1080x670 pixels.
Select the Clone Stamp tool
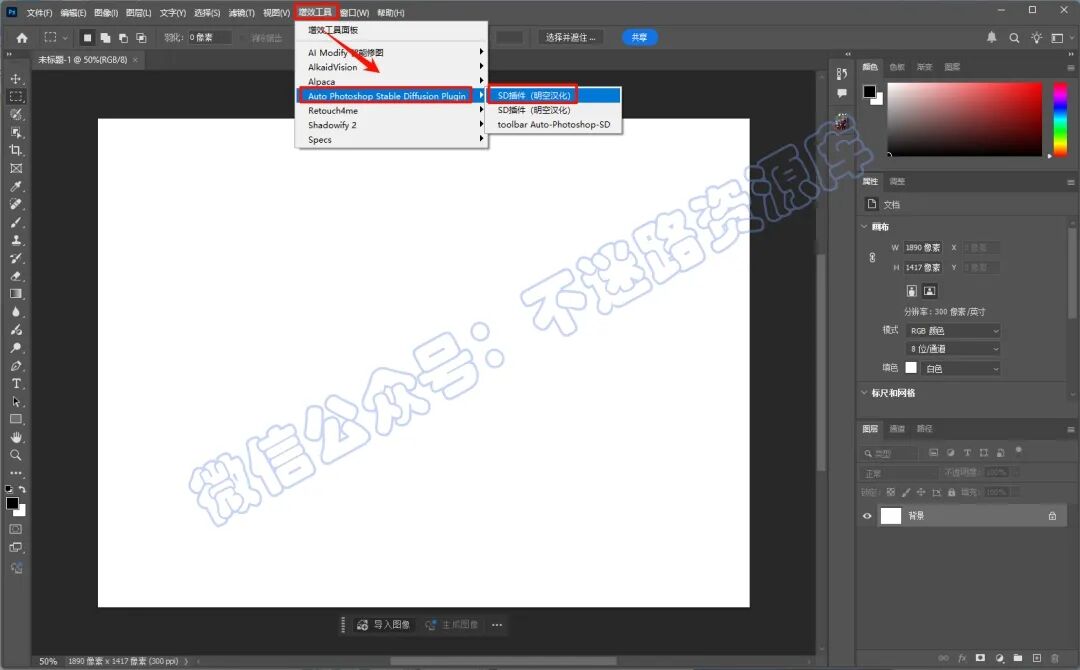pyautogui.click(x=16, y=240)
